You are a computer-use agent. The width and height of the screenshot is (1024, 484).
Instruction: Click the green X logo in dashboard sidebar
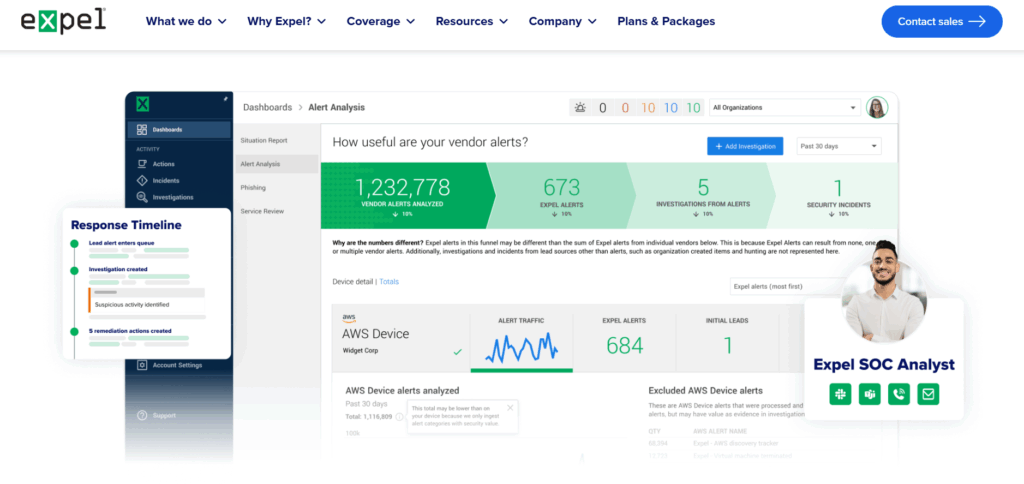coord(142,104)
